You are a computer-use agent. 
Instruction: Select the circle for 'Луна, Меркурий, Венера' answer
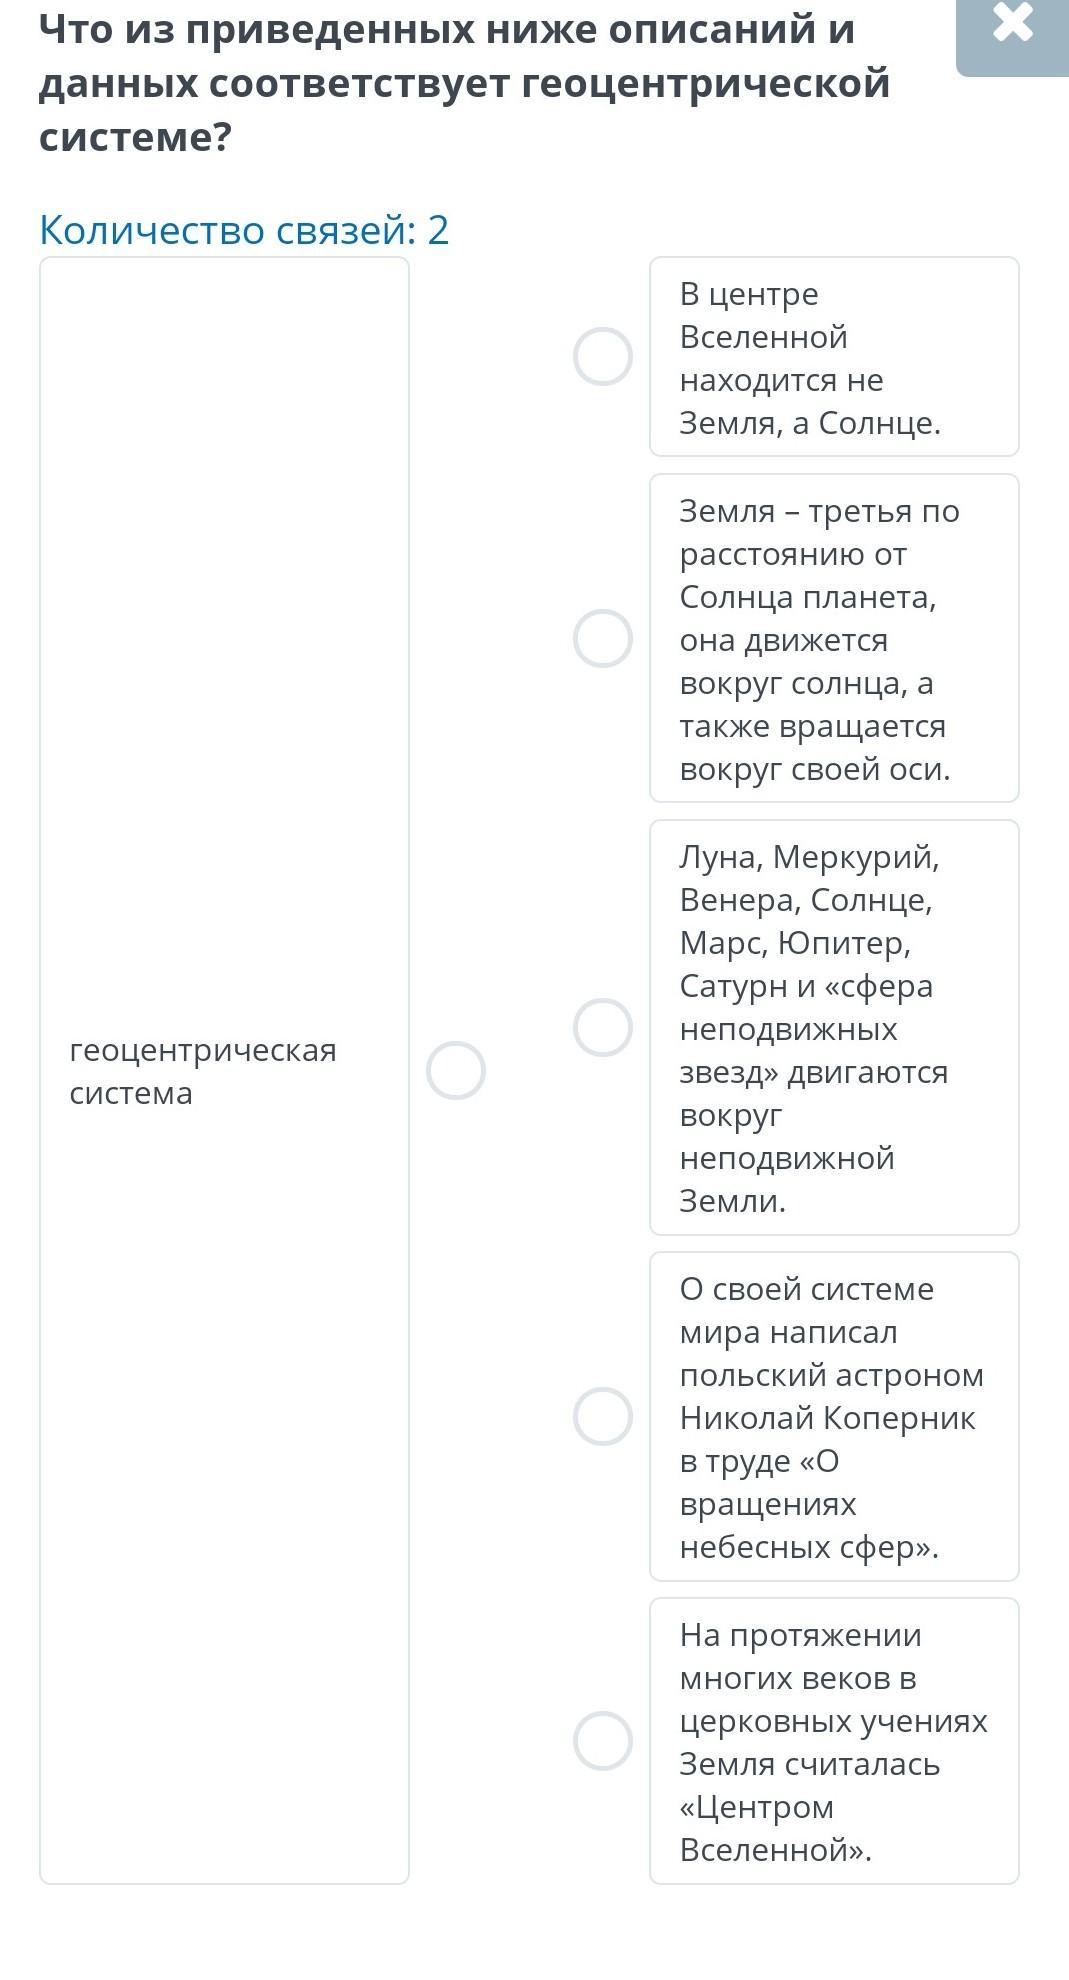tap(603, 1027)
